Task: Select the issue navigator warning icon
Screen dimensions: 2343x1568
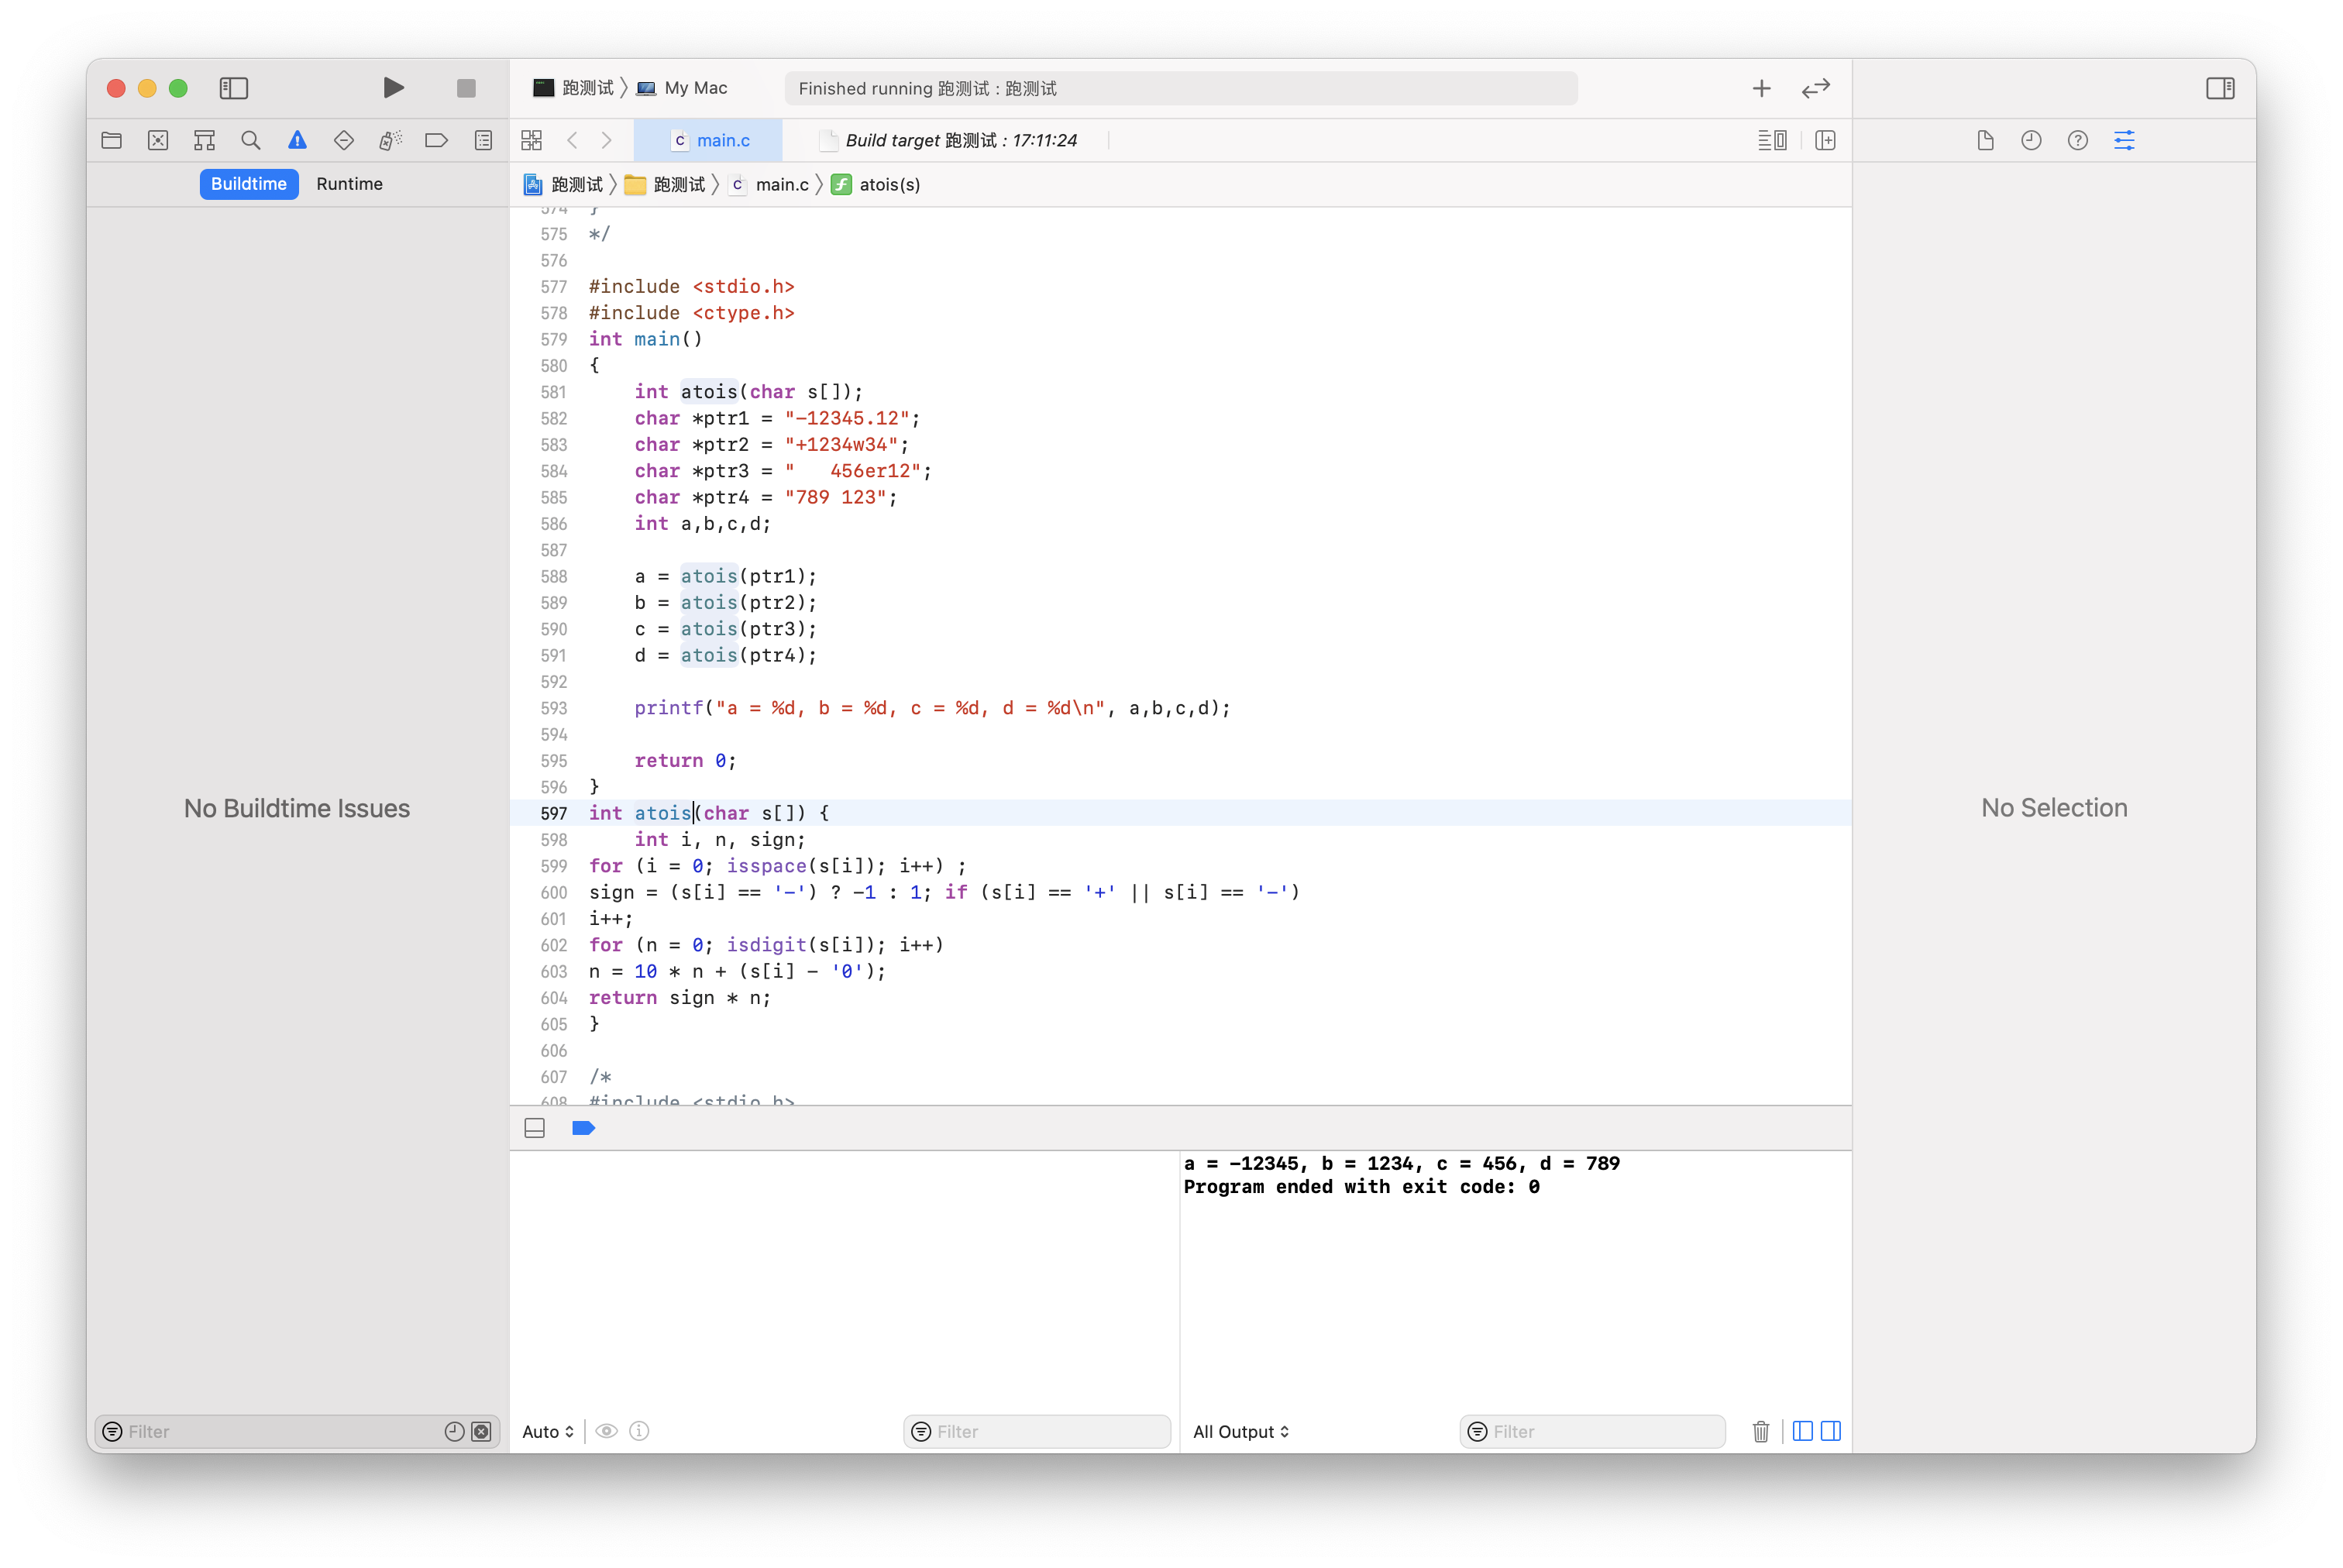Action: pos(297,140)
